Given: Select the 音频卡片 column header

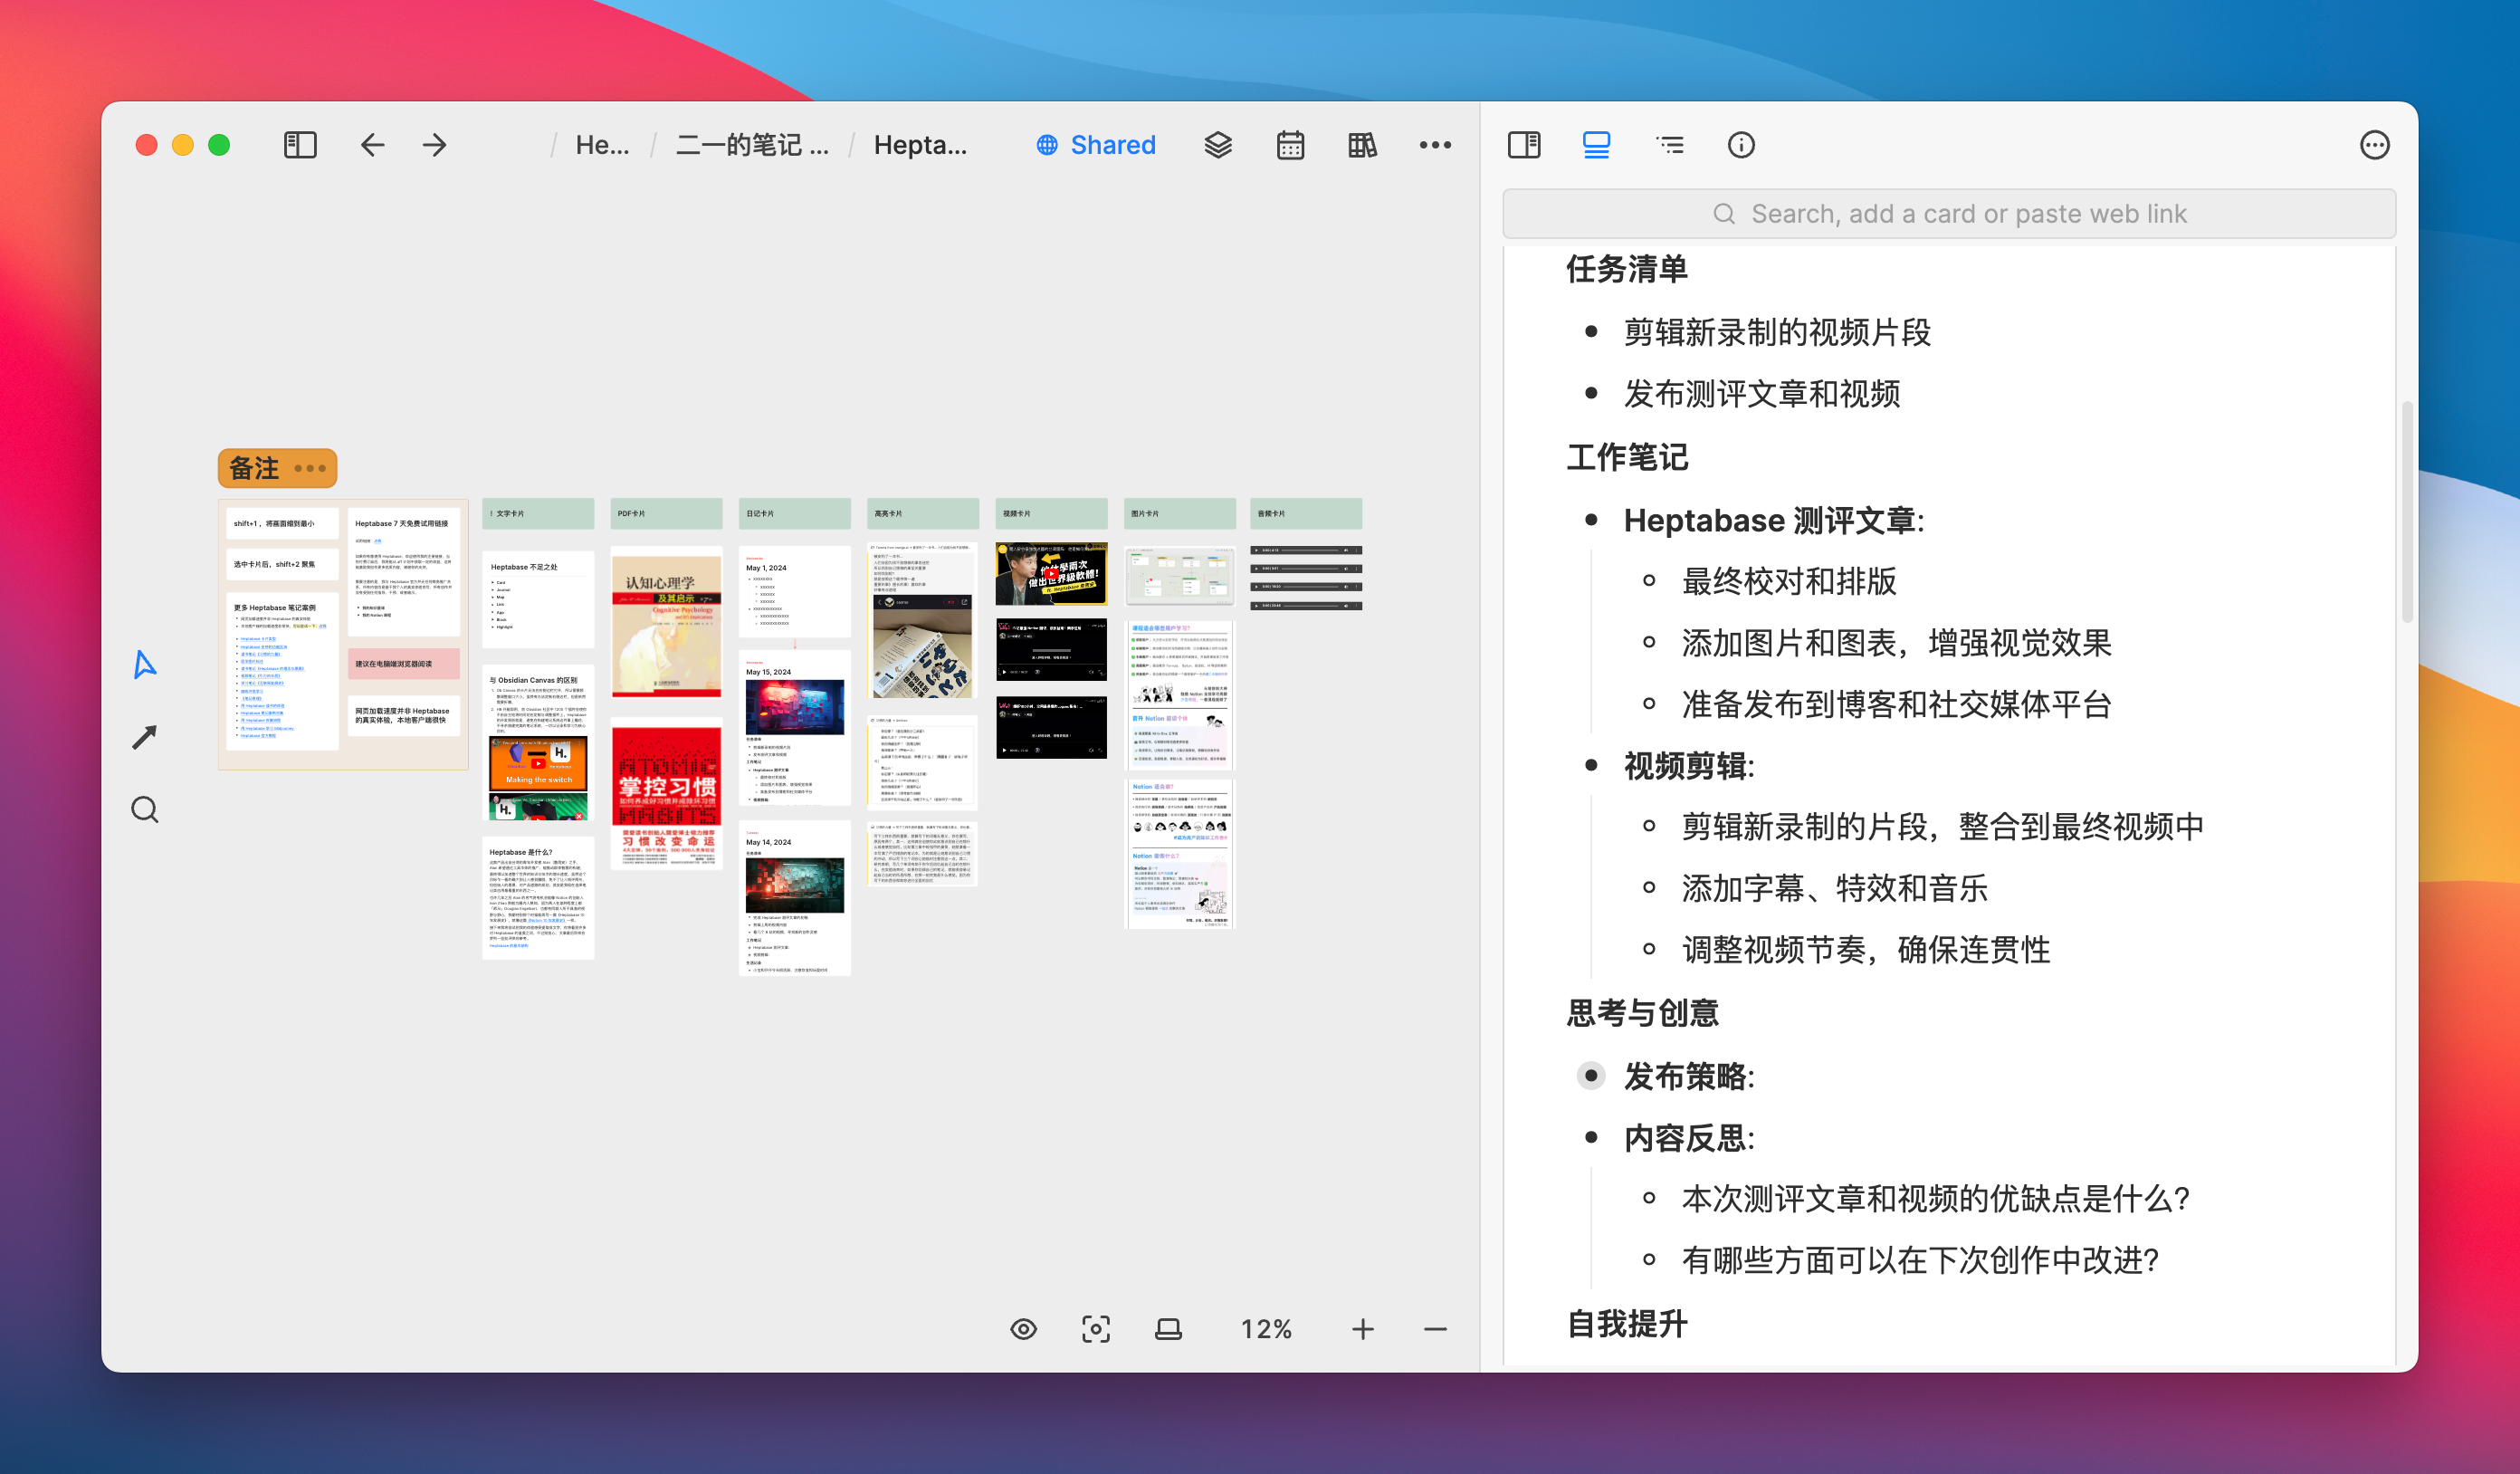Looking at the screenshot, I should [1306, 513].
